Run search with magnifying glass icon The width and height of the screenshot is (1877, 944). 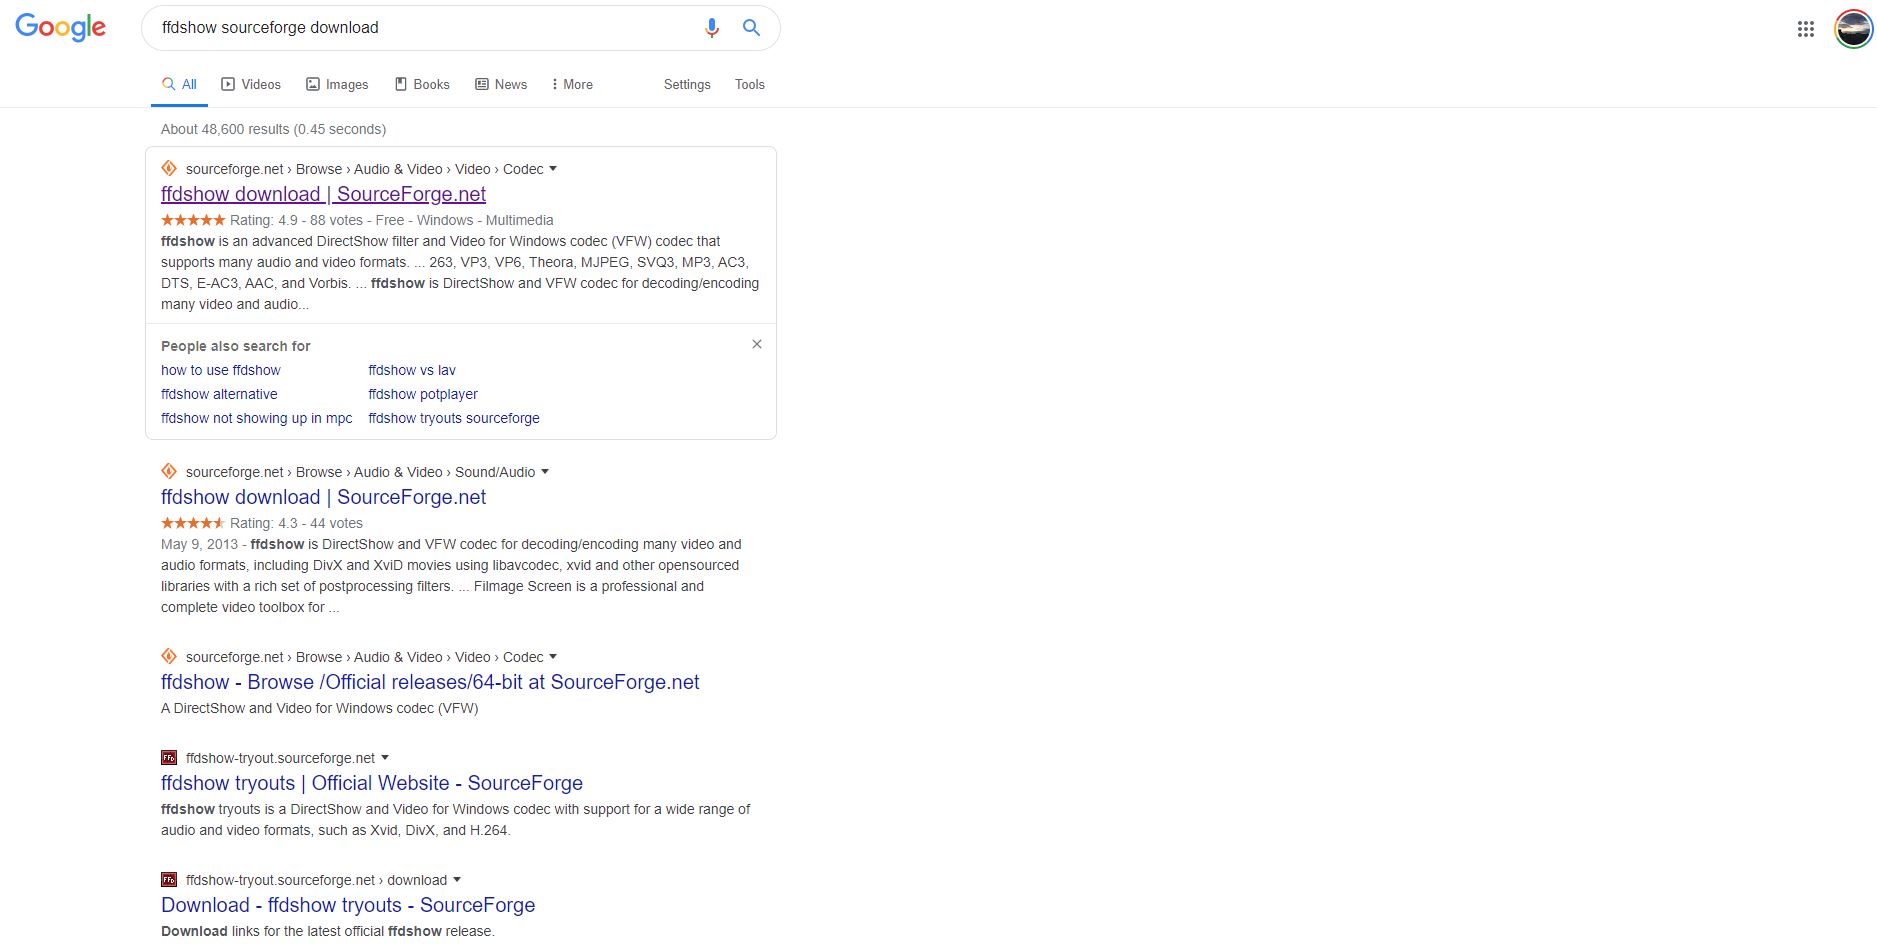click(751, 28)
